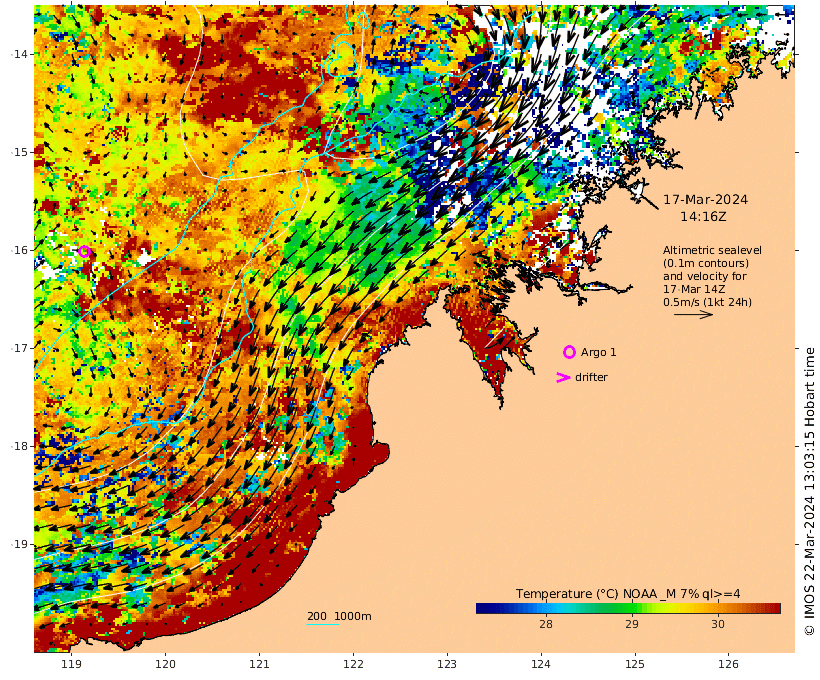The height and width of the screenshot is (680, 820).
Task: Click the '-16' latitude axis label
Action: [x=19, y=250]
